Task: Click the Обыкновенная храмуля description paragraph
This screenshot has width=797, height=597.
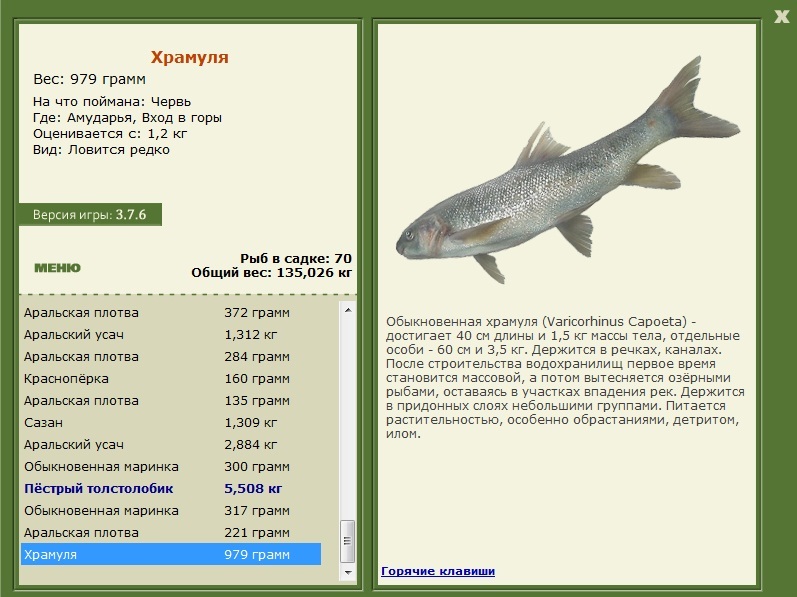Action: pyautogui.click(x=565, y=378)
